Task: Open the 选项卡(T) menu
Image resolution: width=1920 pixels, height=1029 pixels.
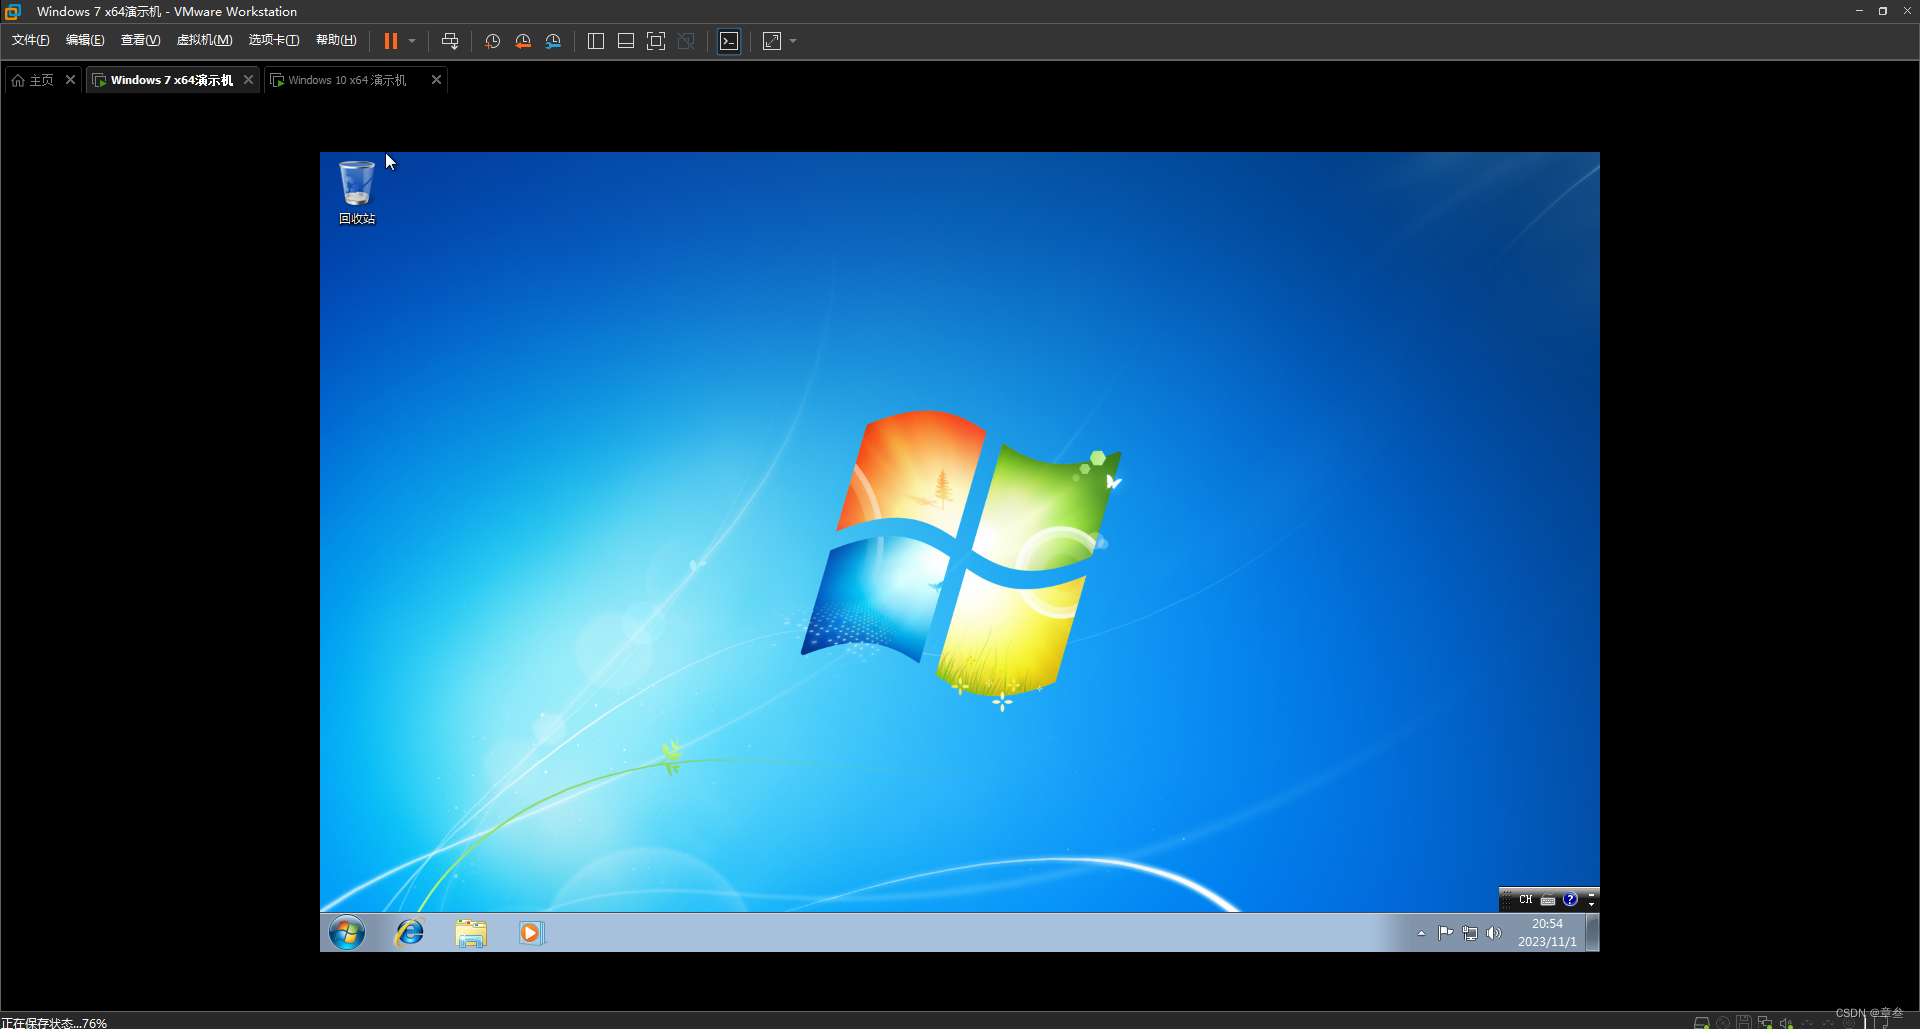Action: pos(274,40)
